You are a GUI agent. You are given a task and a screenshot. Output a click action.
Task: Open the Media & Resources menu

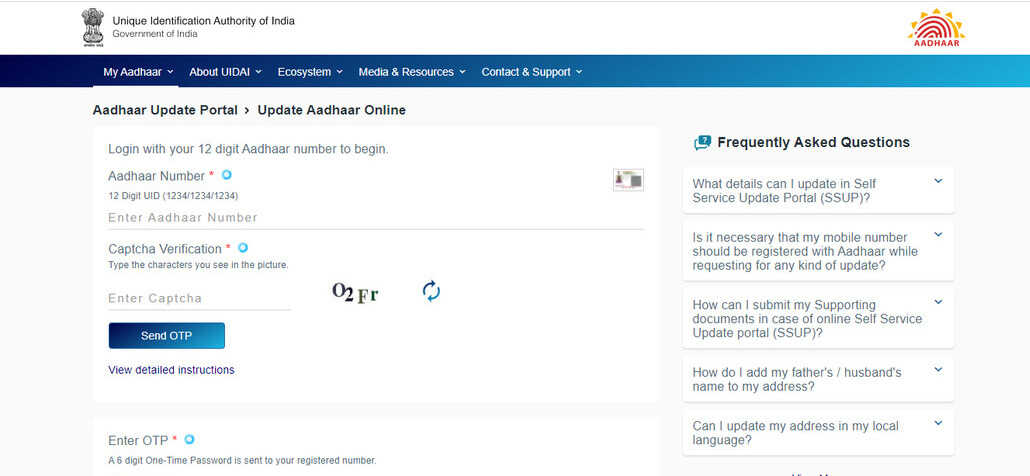click(412, 72)
